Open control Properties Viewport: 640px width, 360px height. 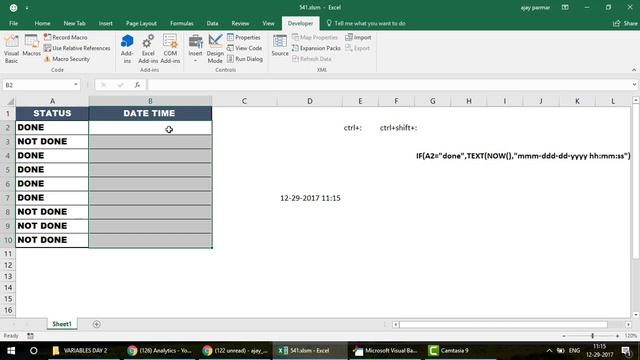click(244, 37)
